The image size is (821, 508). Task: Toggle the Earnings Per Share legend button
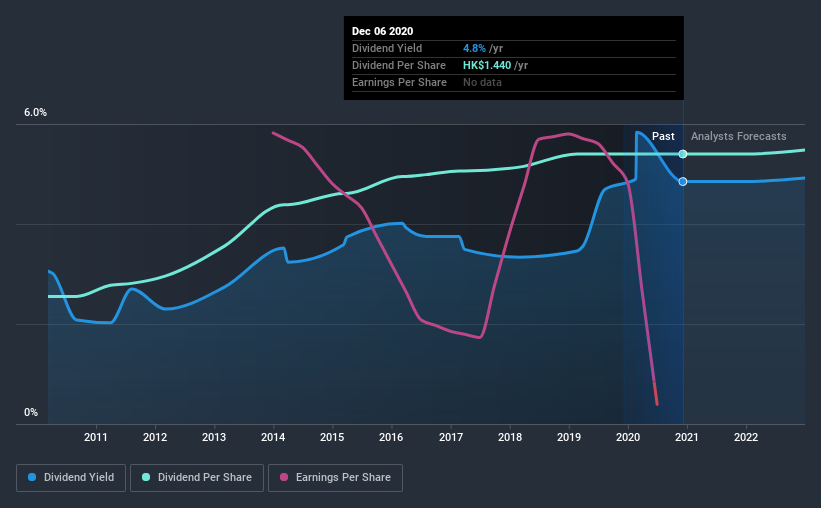pos(335,478)
